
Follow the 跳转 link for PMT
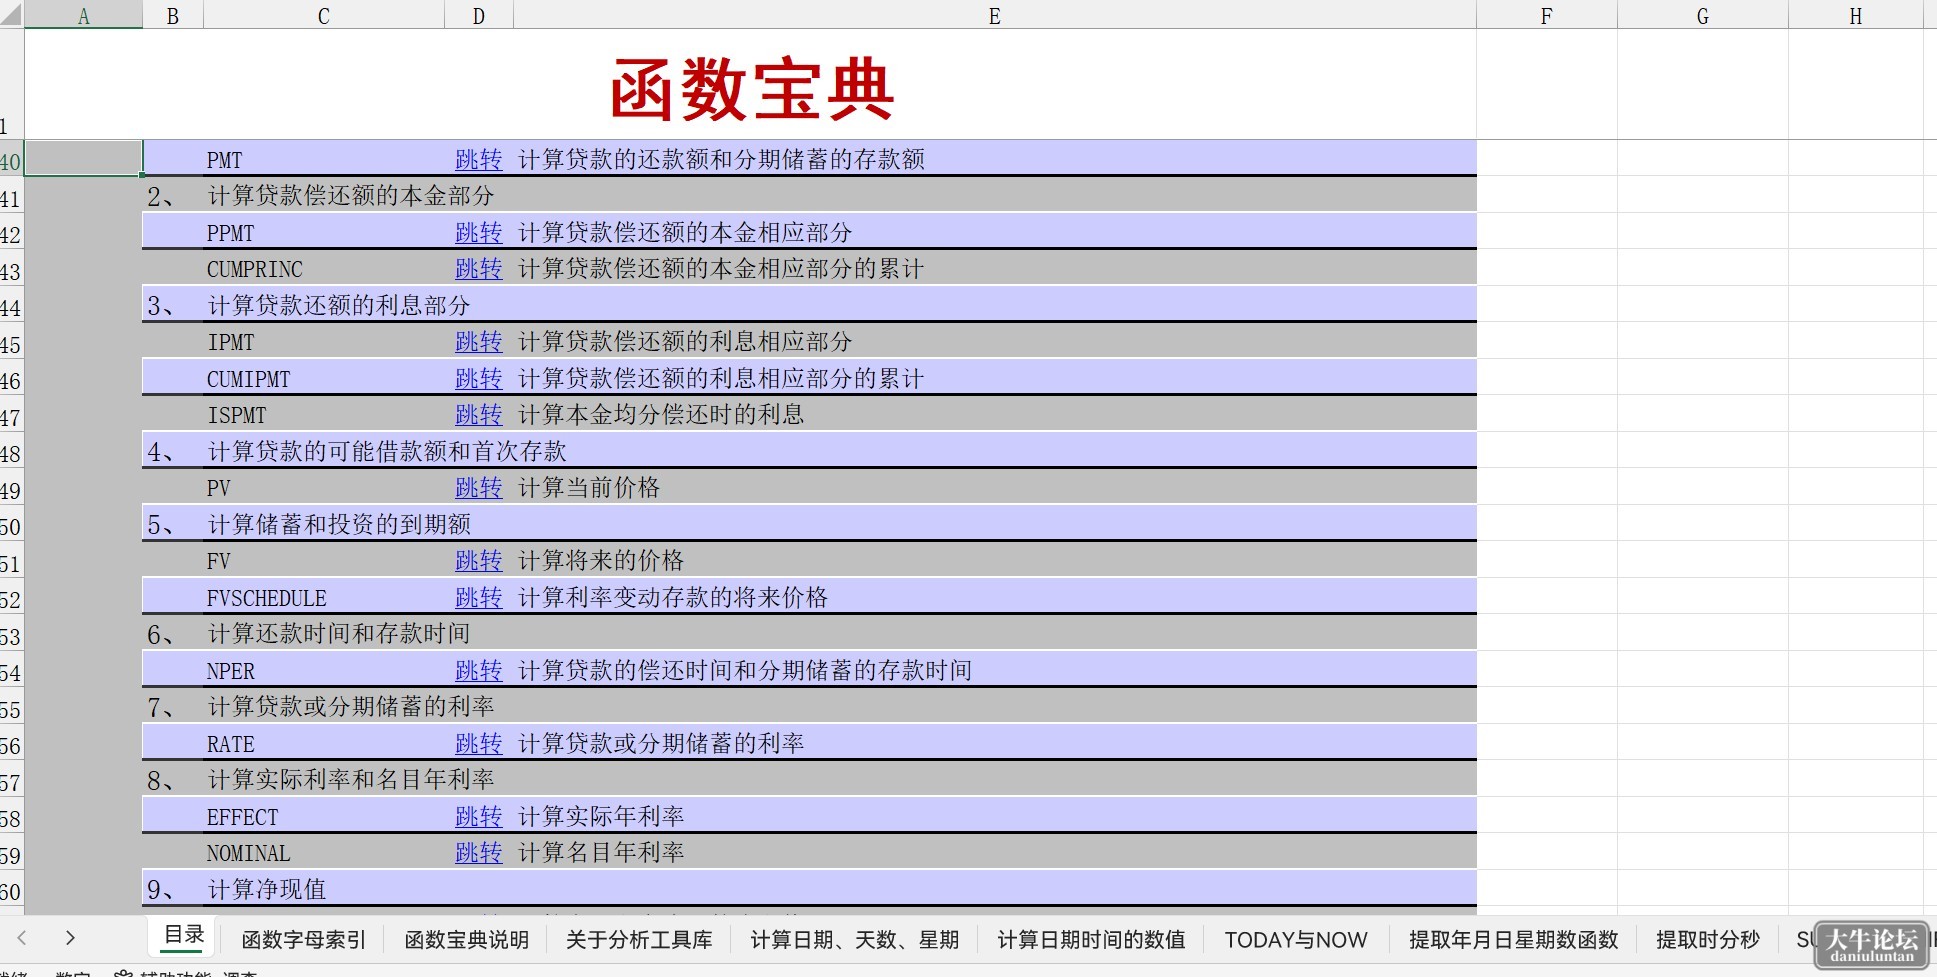(479, 160)
